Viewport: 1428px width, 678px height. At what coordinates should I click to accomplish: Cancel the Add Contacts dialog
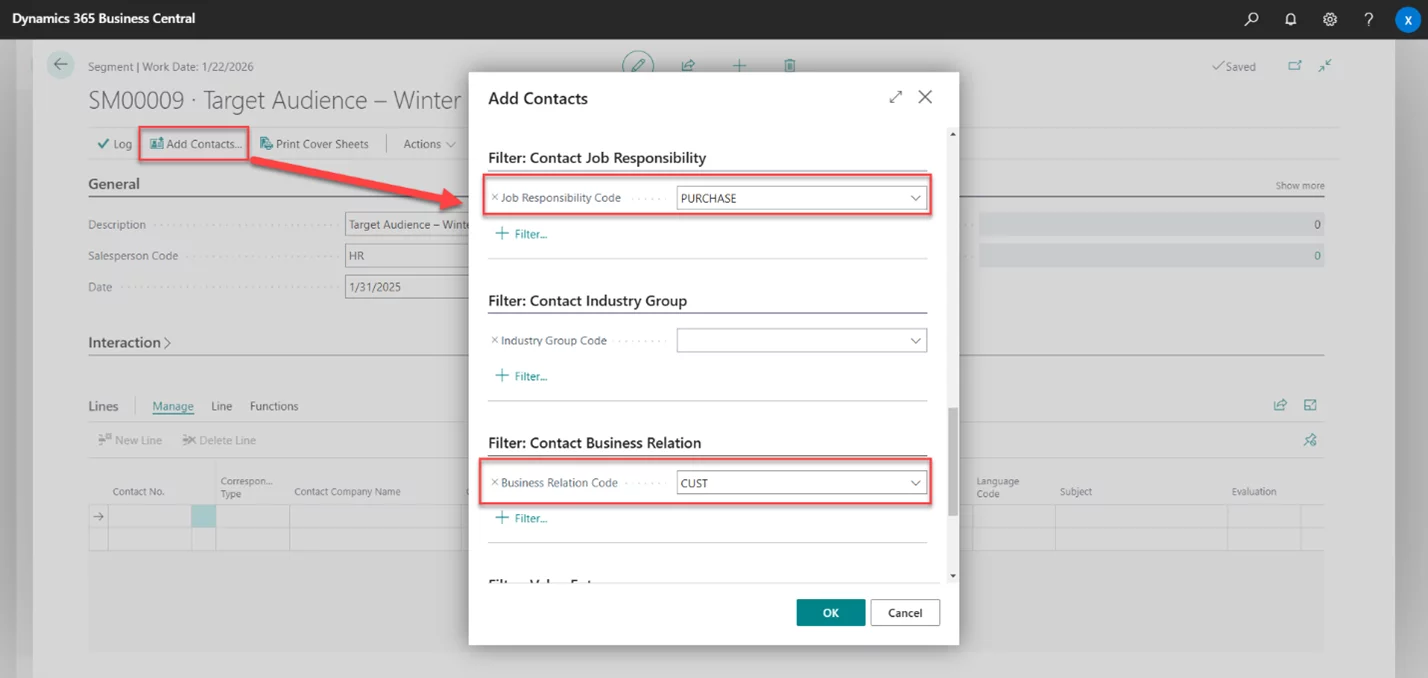pos(904,613)
